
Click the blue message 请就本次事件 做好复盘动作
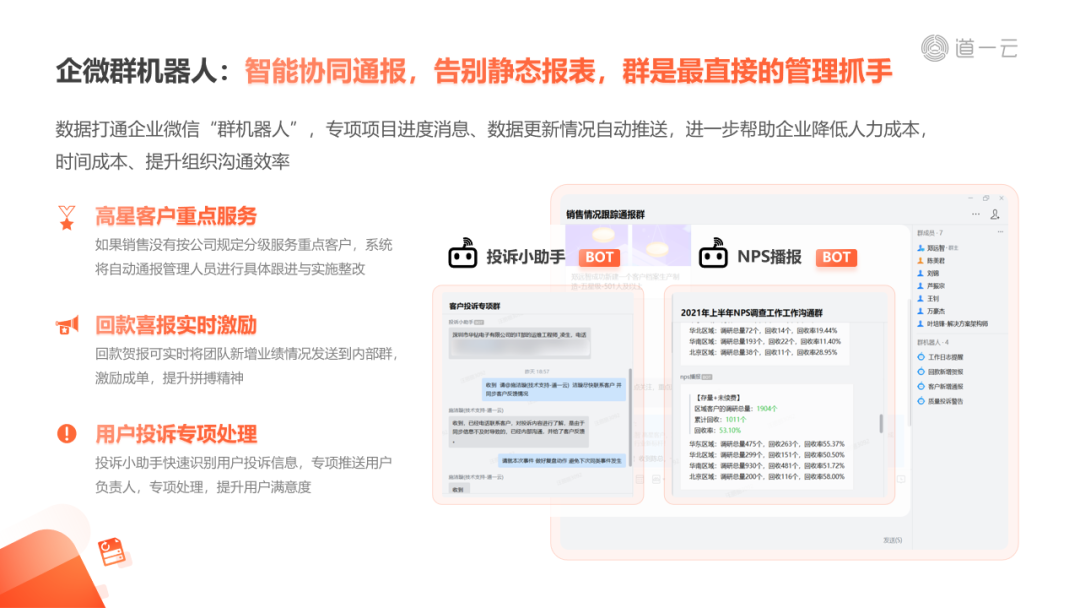562,461
